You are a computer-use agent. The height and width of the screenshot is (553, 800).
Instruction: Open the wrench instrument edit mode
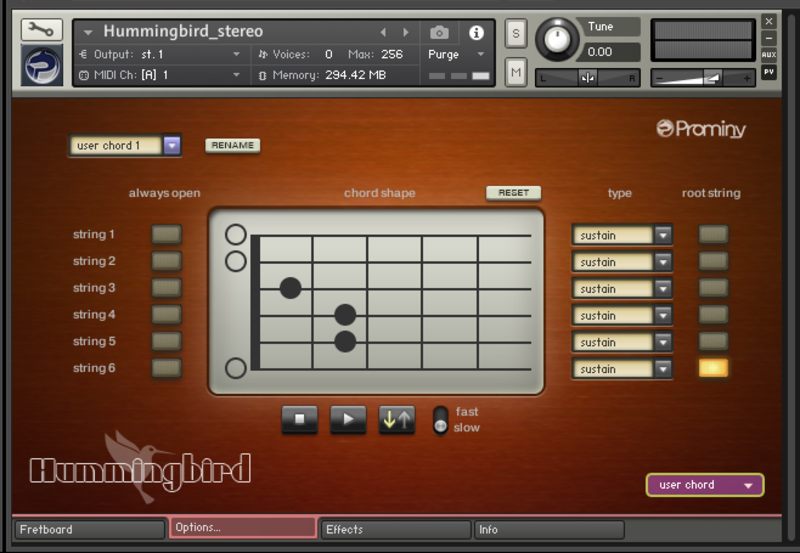[41, 30]
